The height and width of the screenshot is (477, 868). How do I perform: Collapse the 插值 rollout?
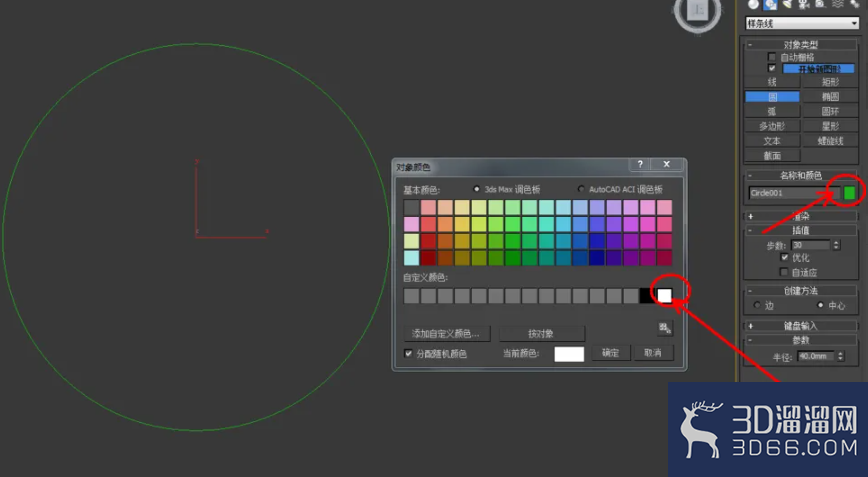tap(800, 230)
